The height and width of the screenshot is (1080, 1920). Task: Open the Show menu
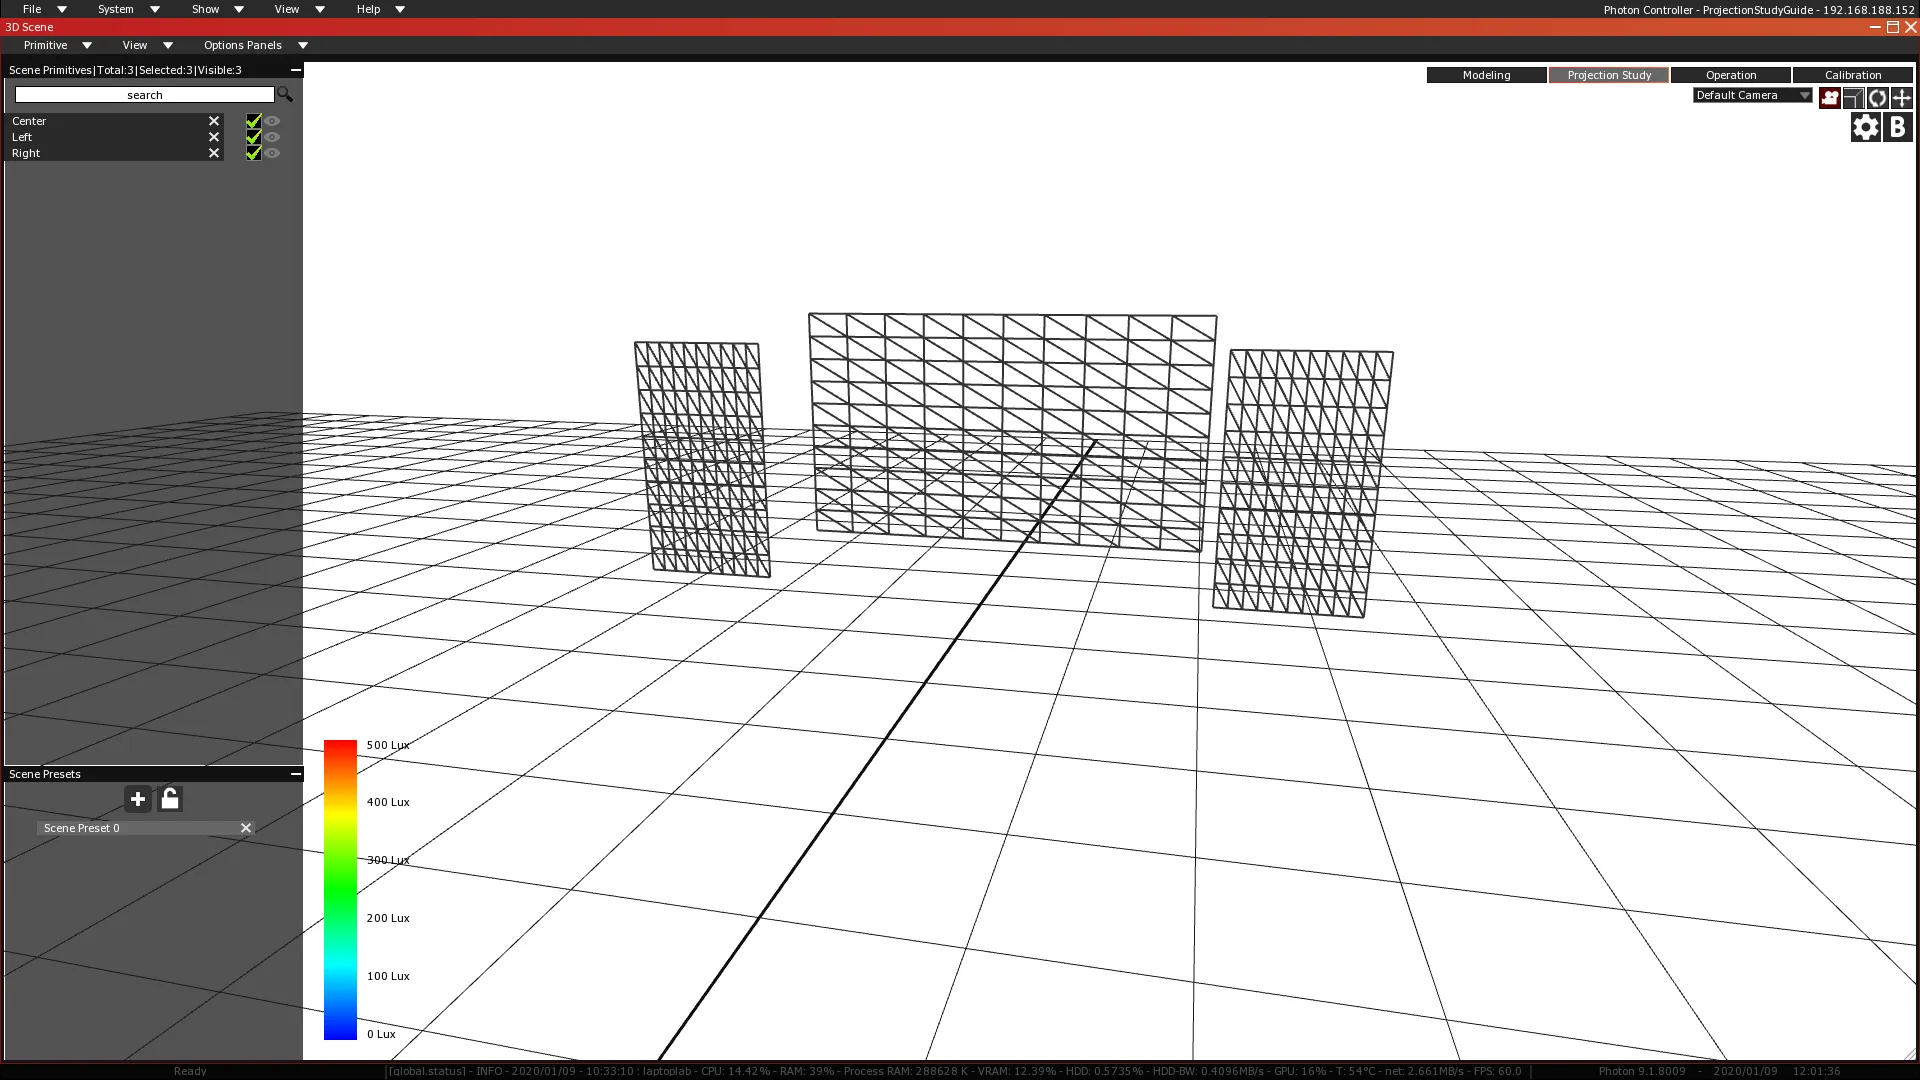tap(205, 9)
